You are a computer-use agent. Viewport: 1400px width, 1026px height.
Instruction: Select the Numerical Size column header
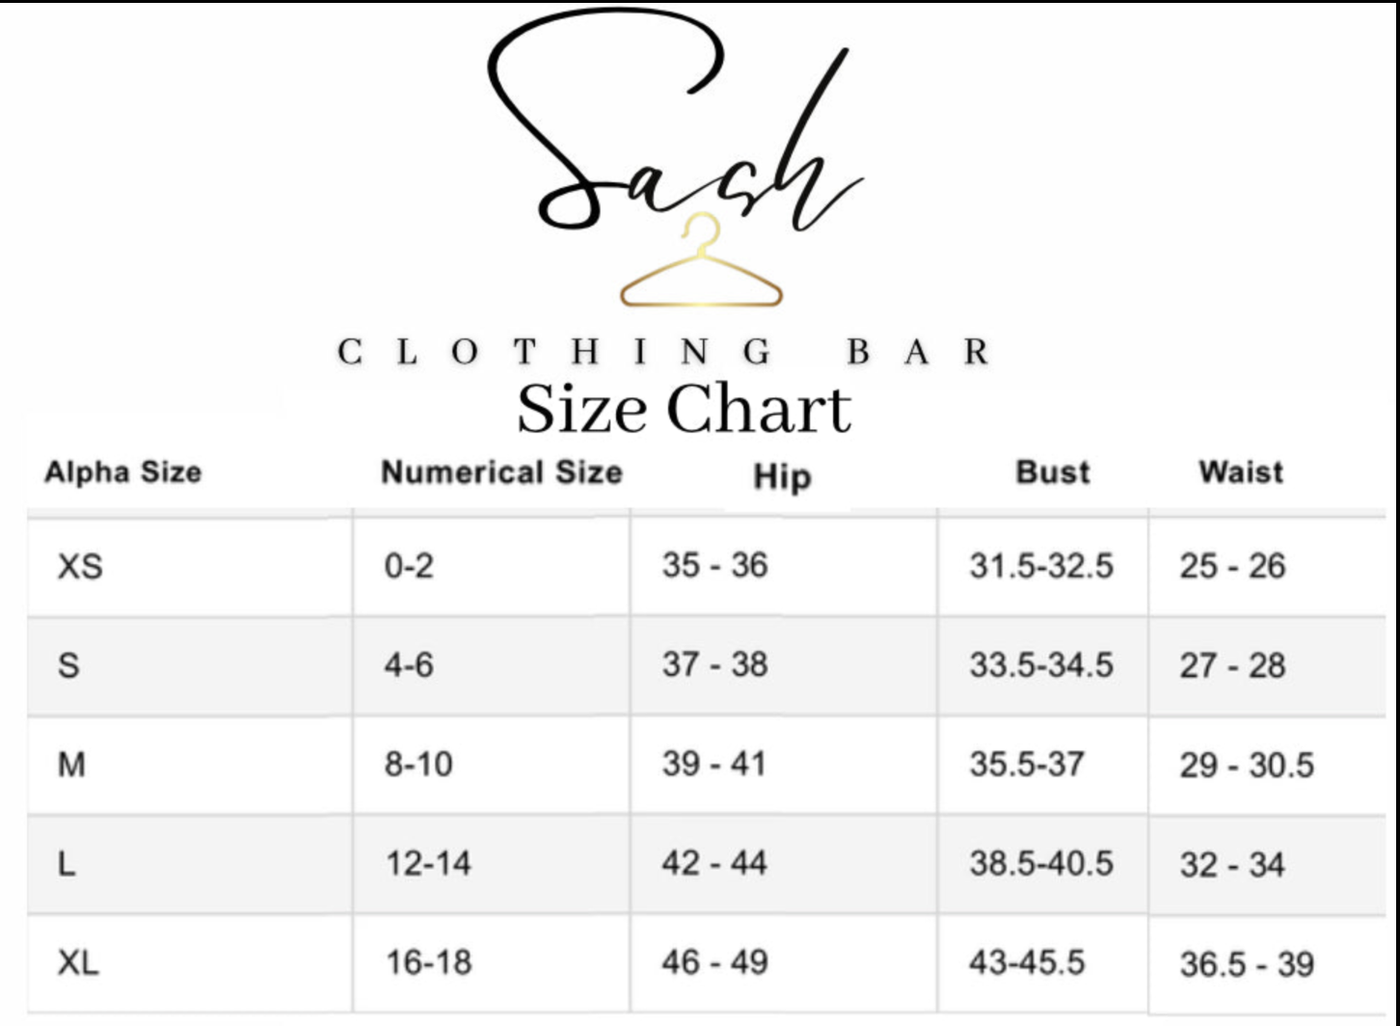(502, 472)
